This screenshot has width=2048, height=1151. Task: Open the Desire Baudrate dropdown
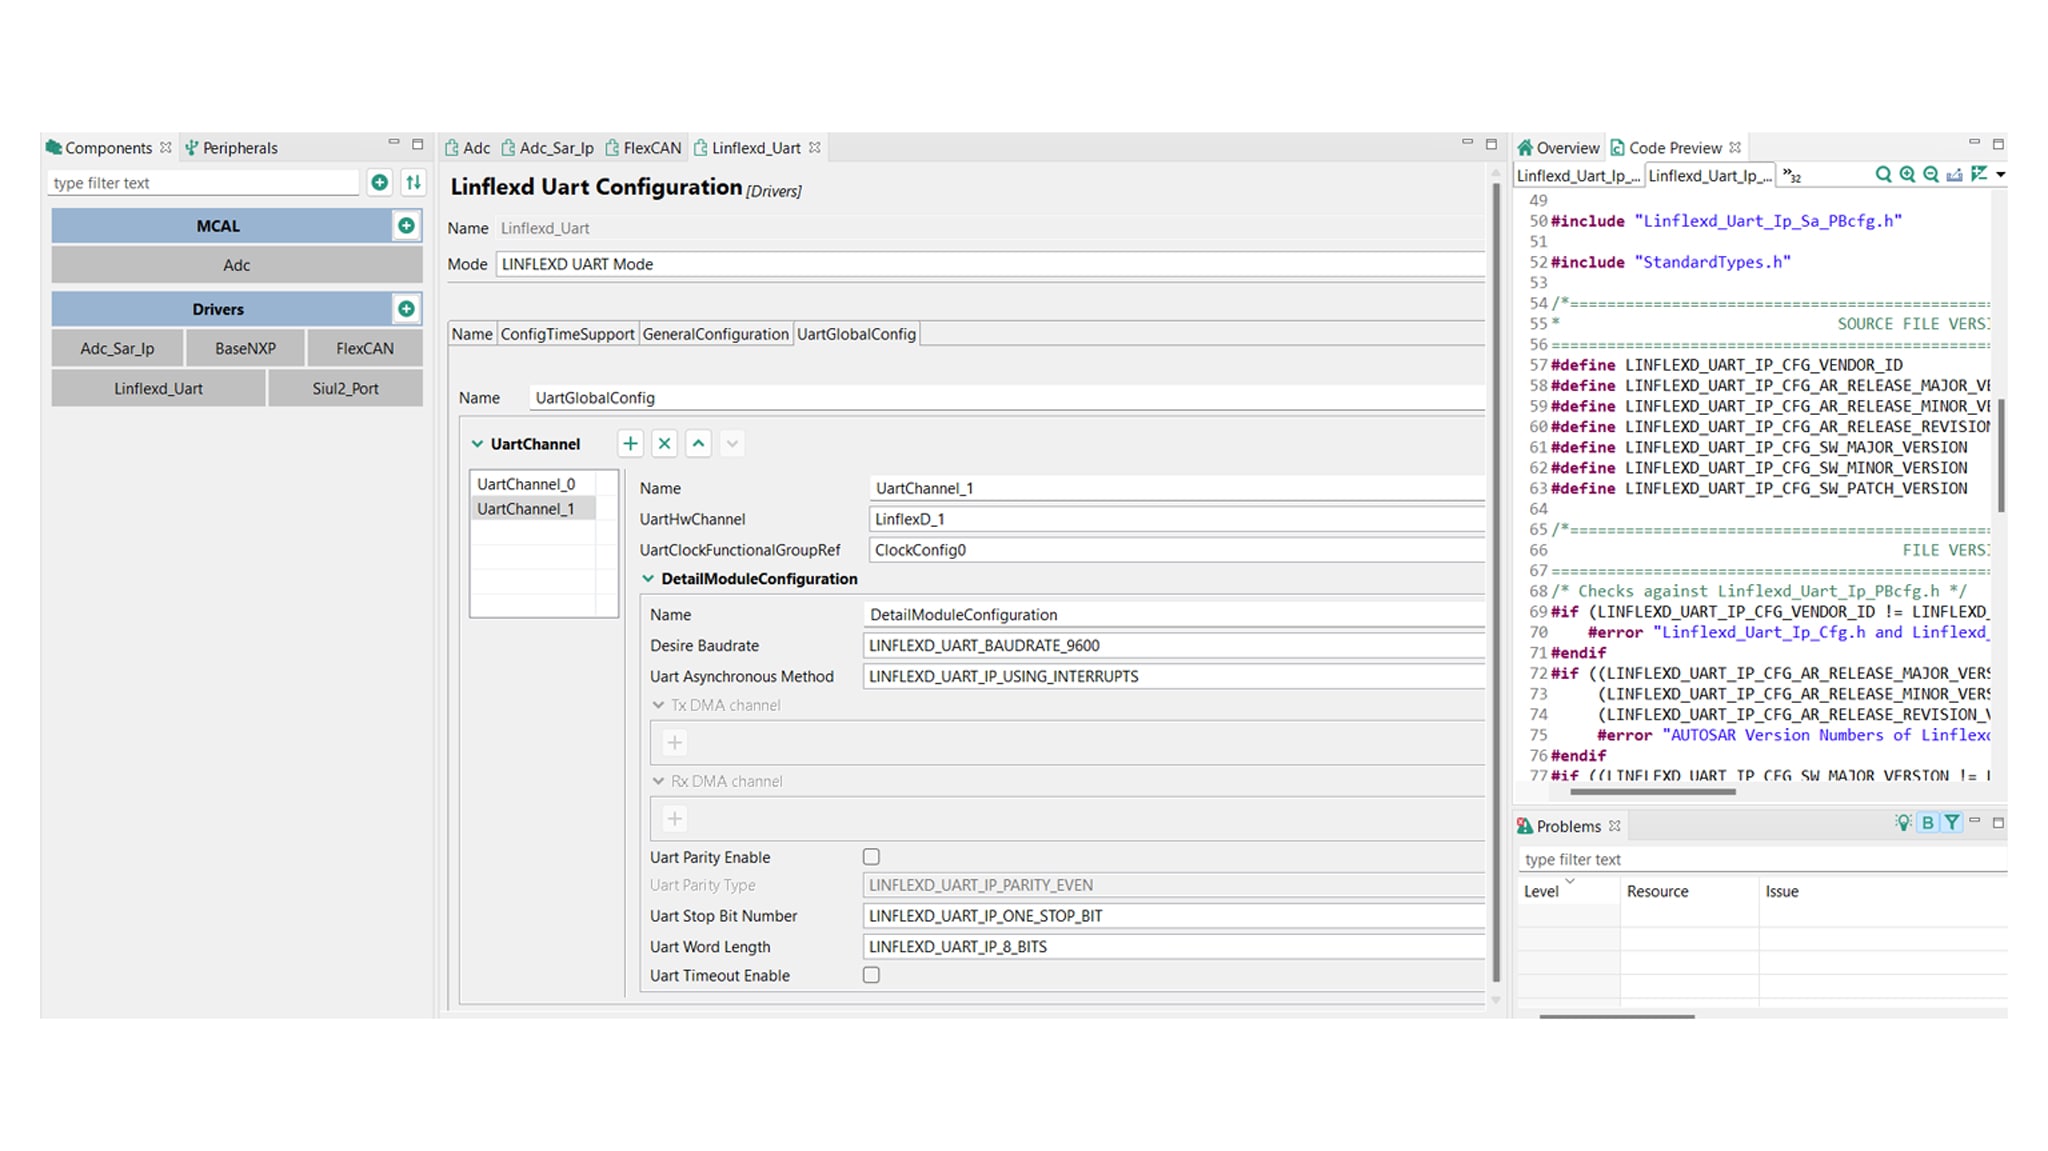coord(1170,646)
